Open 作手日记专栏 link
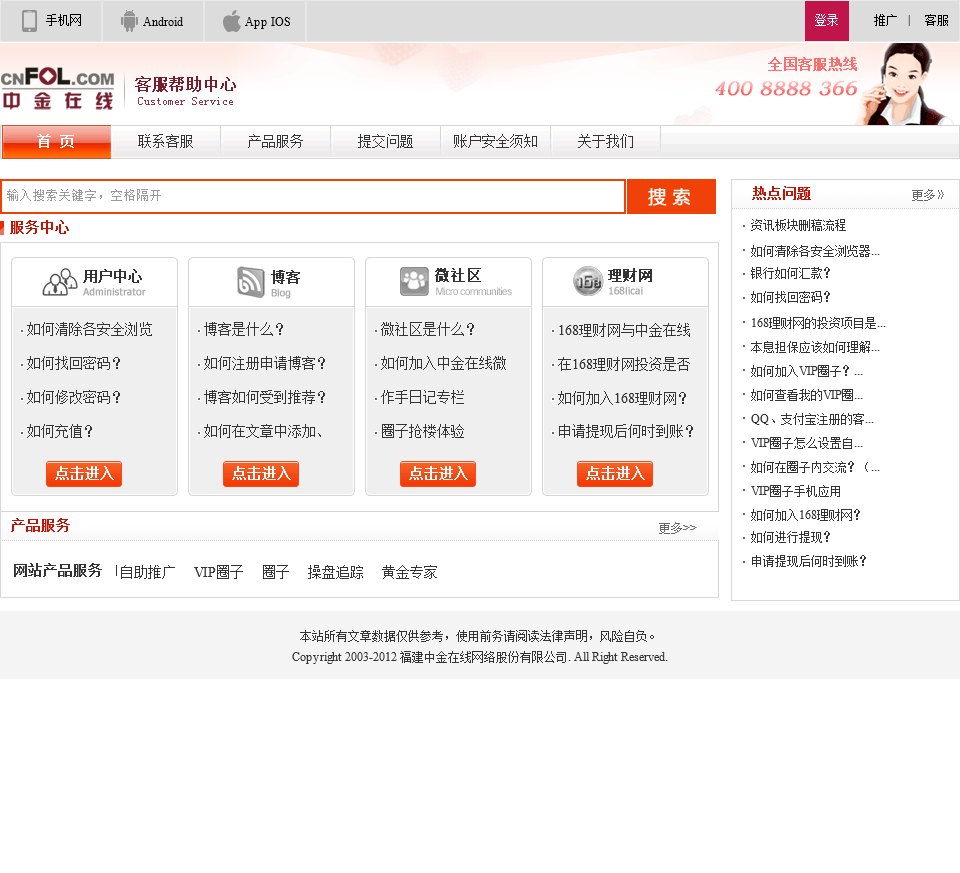The width and height of the screenshot is (960, 873). [x=422, y=398]
